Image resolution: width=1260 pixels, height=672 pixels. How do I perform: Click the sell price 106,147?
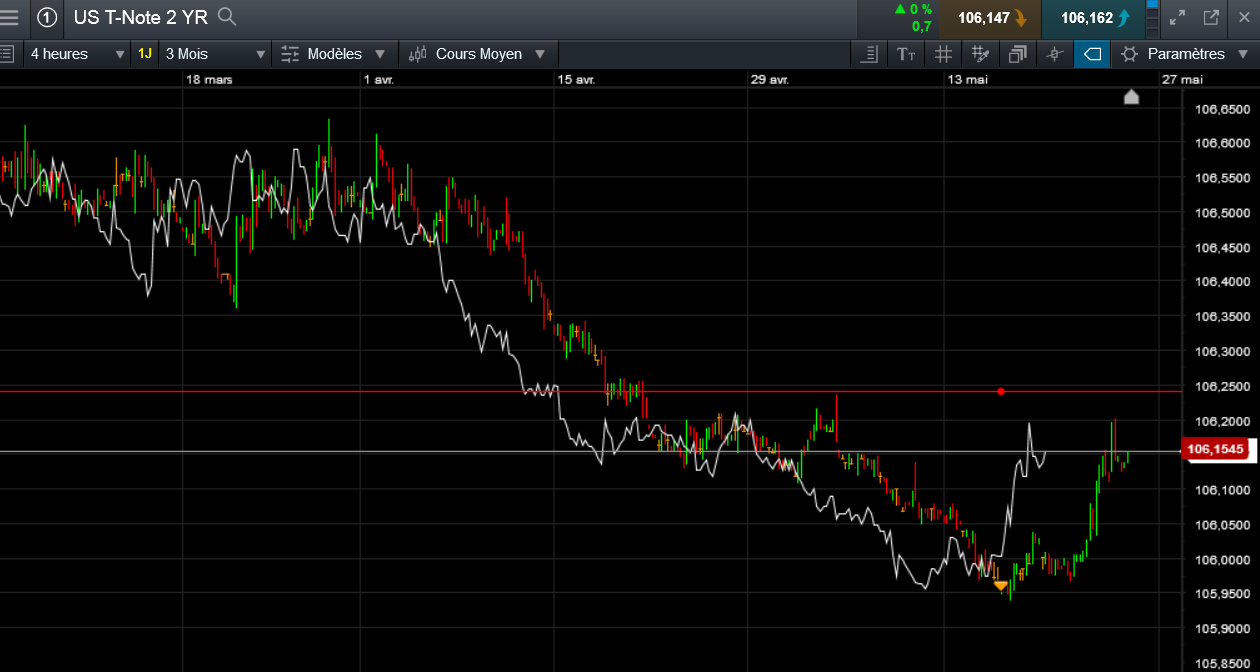tap(990, 18)
